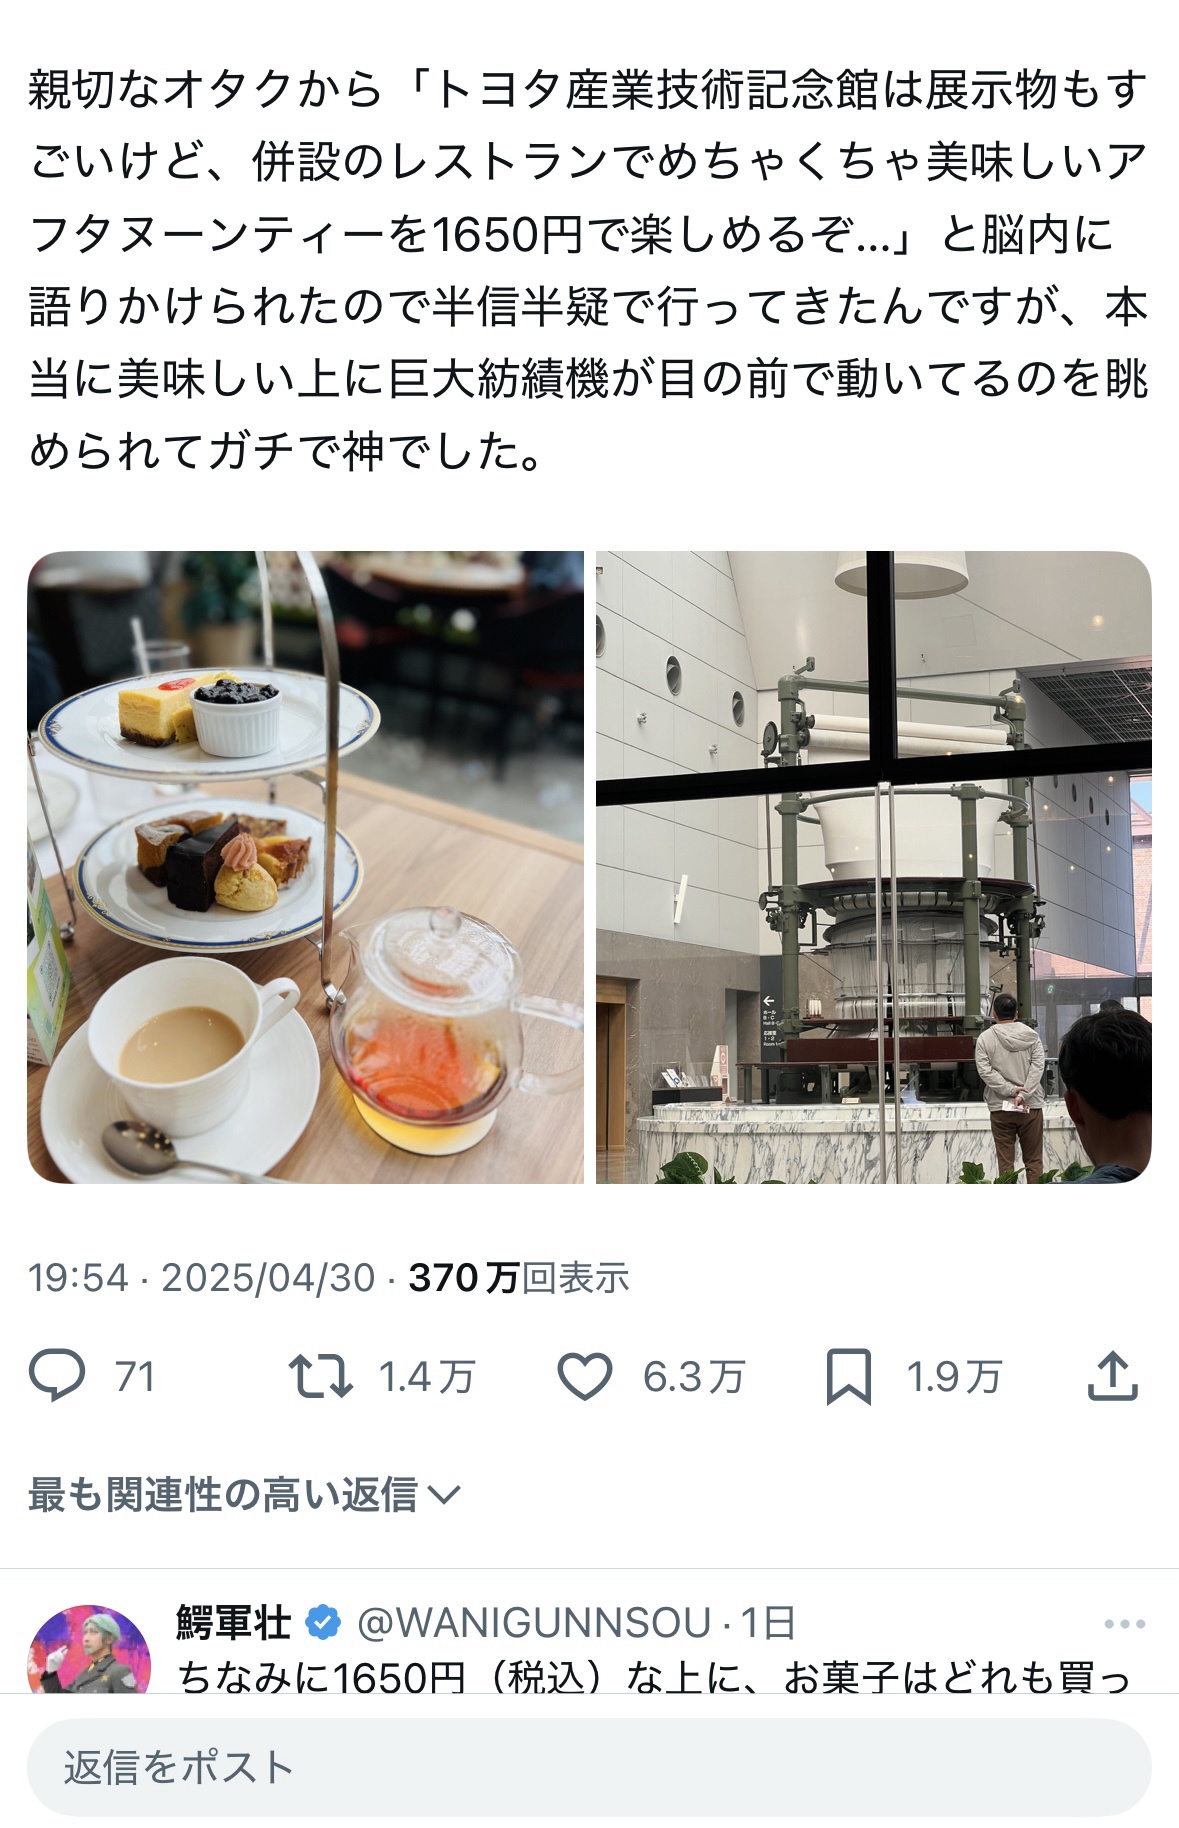Open the reply text starting ちなみに1650円
The image size is (1179, 1828).
tap(655, 1675)
